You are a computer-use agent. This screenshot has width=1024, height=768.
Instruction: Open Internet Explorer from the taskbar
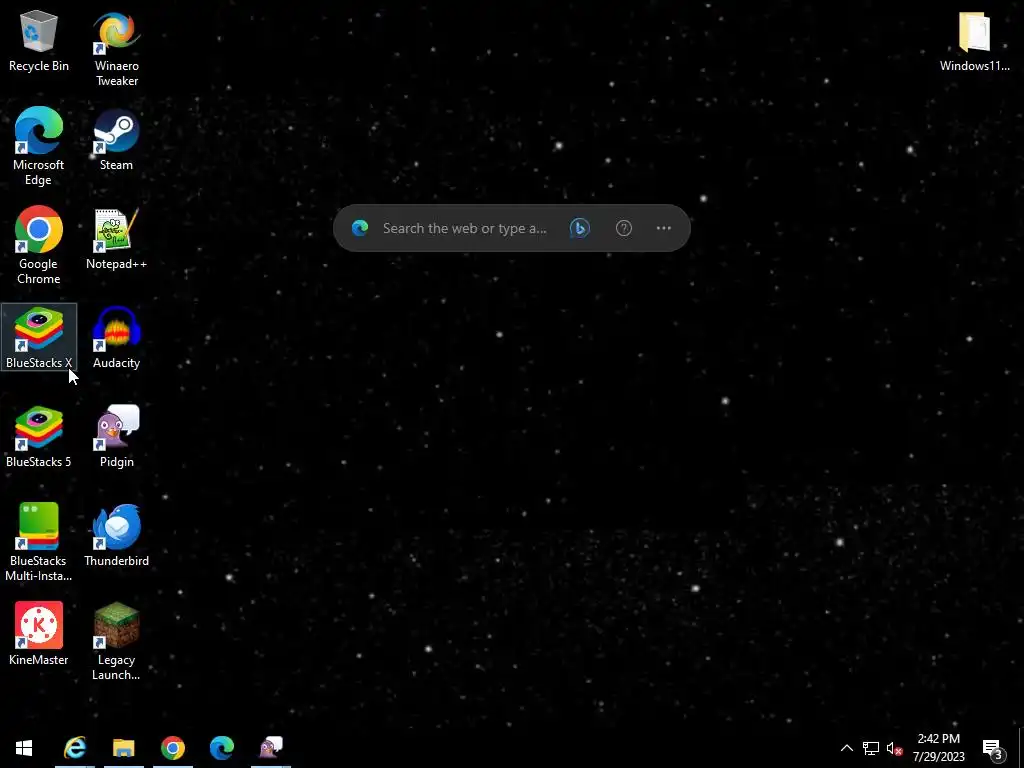coord(75,747)
